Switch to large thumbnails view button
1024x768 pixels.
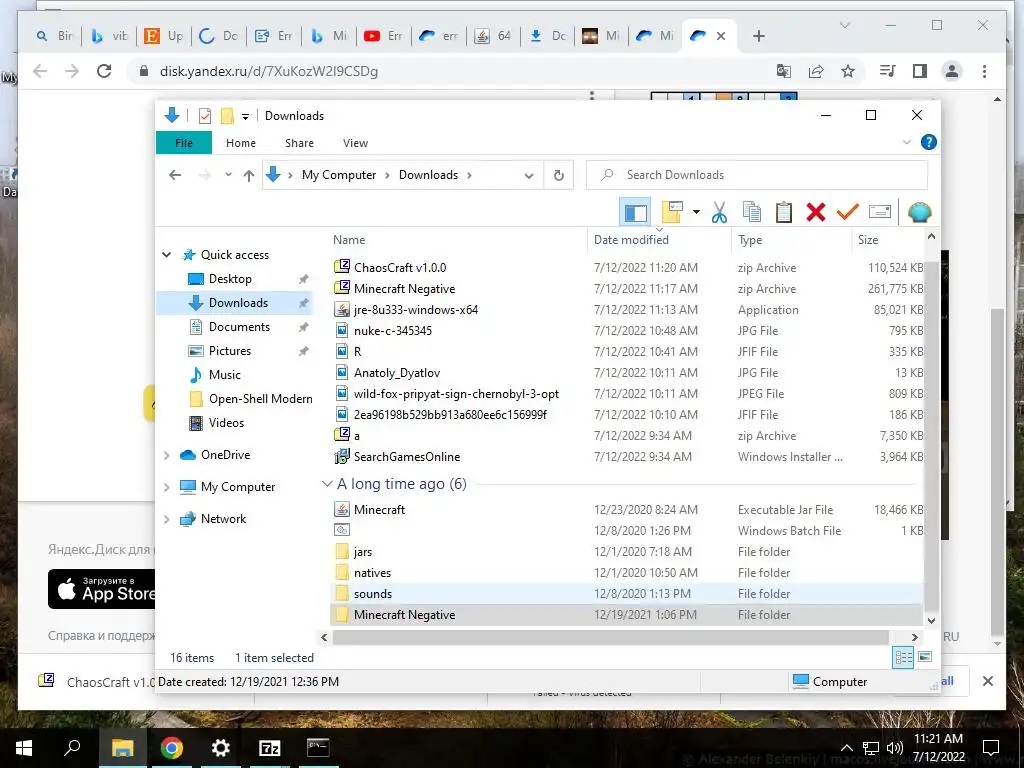pyautogui.click(x=925, y=657)
